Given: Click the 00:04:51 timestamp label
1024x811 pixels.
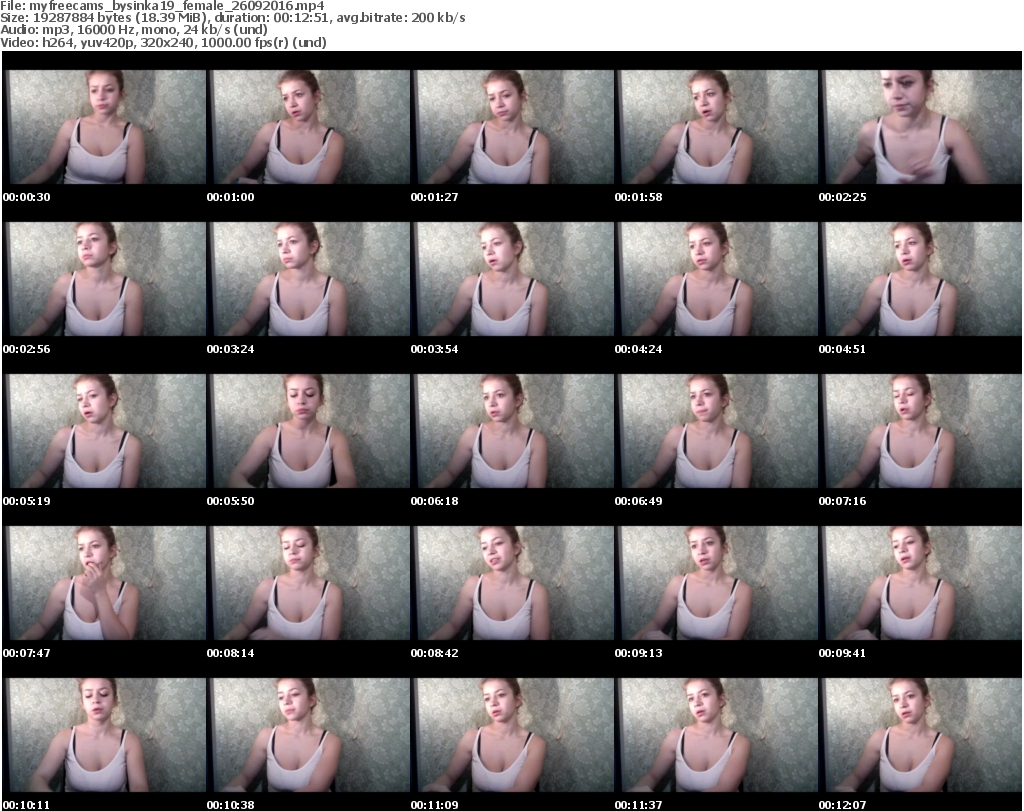Looking at the screenshot, I should click(842, 349).
